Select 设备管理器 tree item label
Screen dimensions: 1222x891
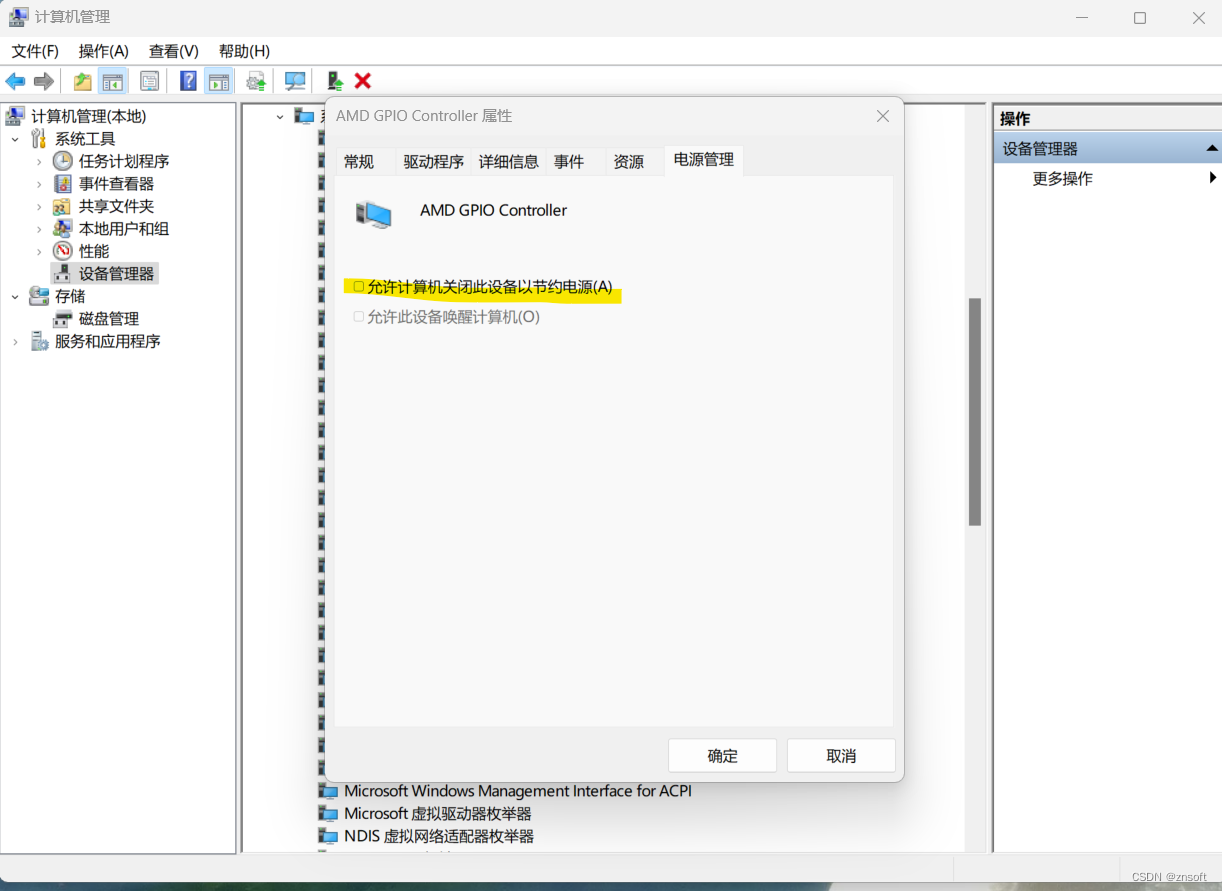click(x=117, y=274)
